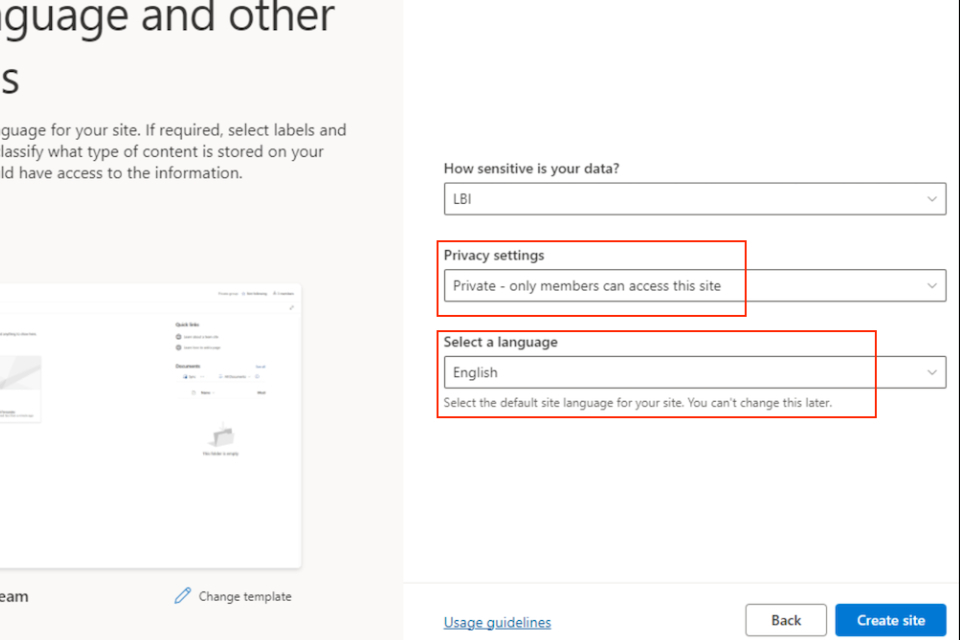Viewport: 960px width, 640px height.
Task: Click the expand icon in site preview
Action: [x=291, y=308]
